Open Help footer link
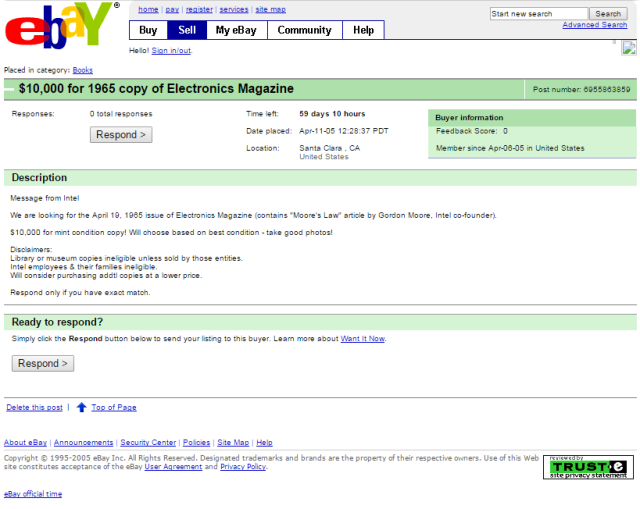Screen dimensions: 640x509 pyautogui.click(x=264, y=442)
